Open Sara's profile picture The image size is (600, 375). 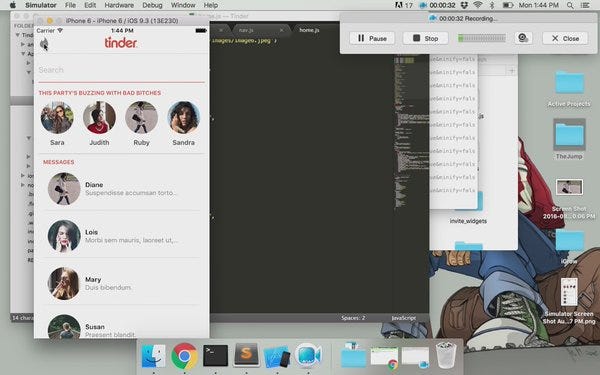click(x=57, y=117)
